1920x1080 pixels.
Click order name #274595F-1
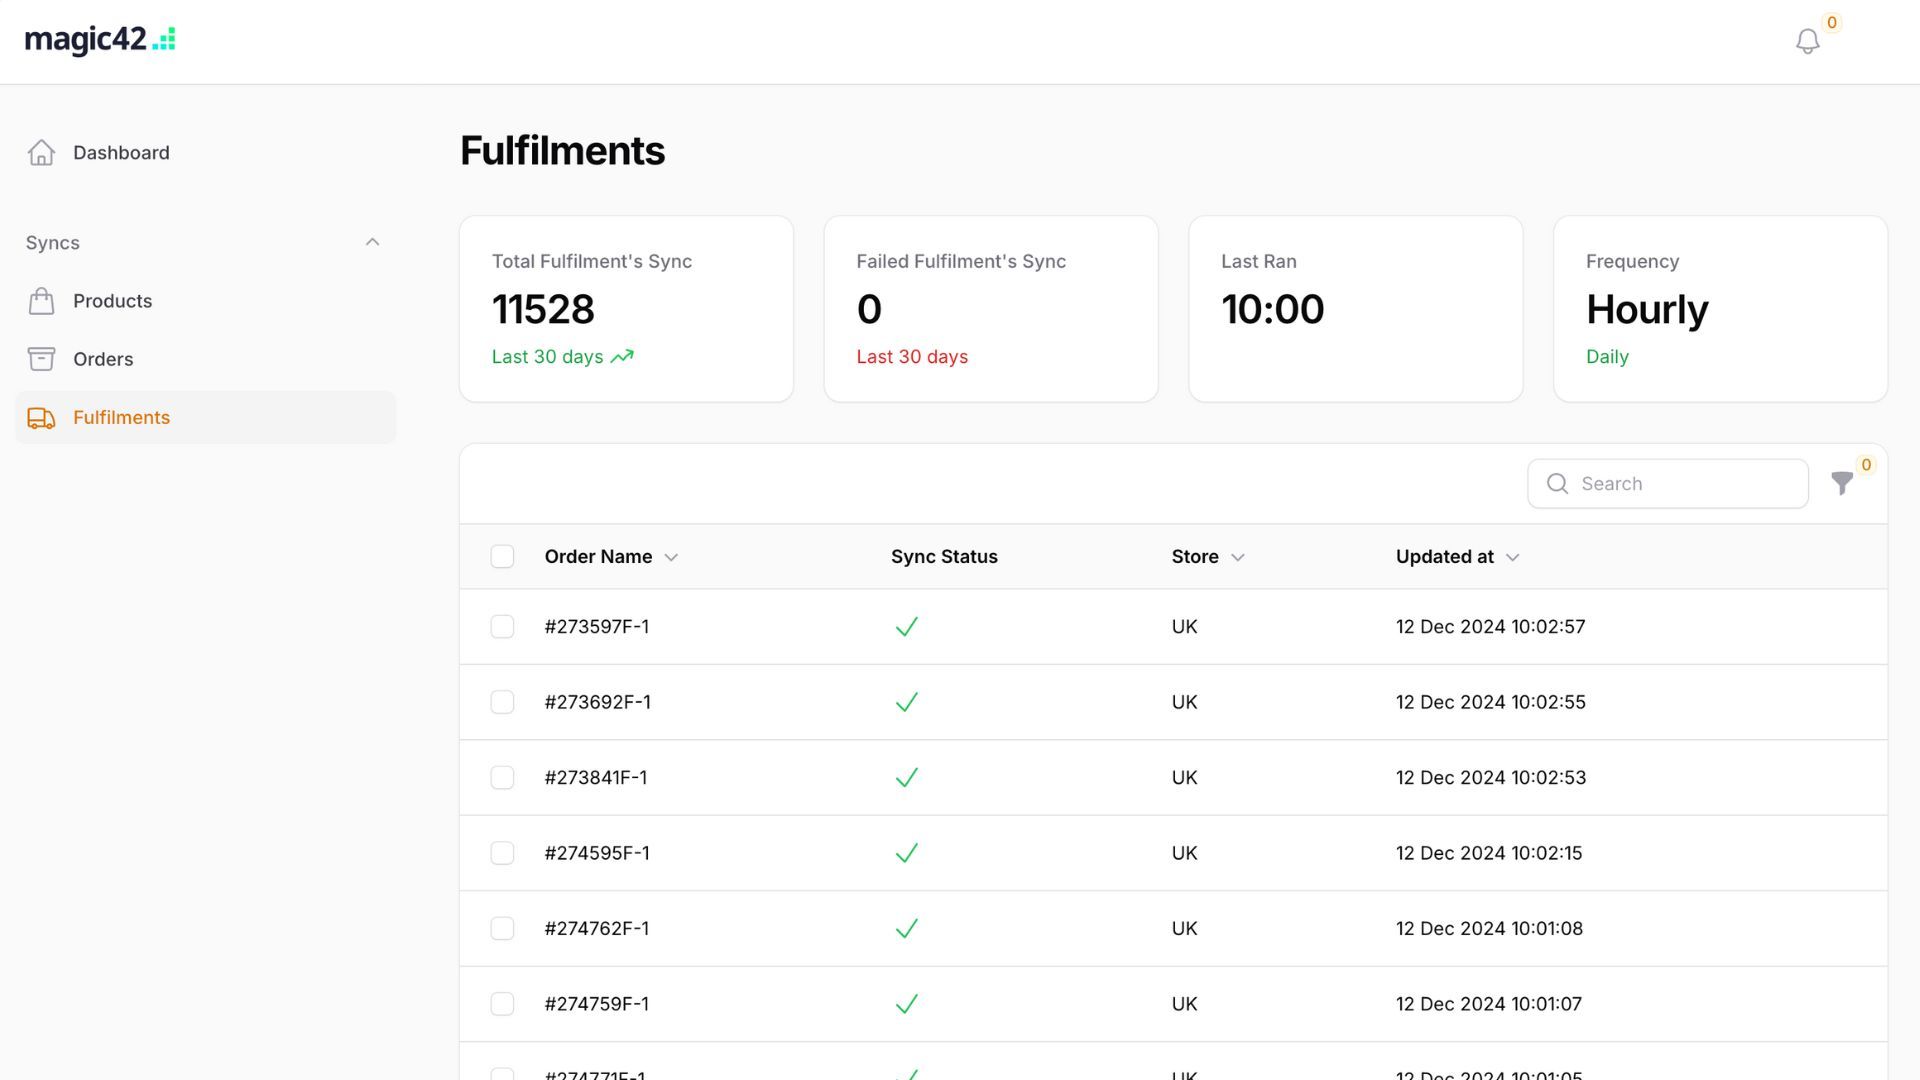(597, 854)
